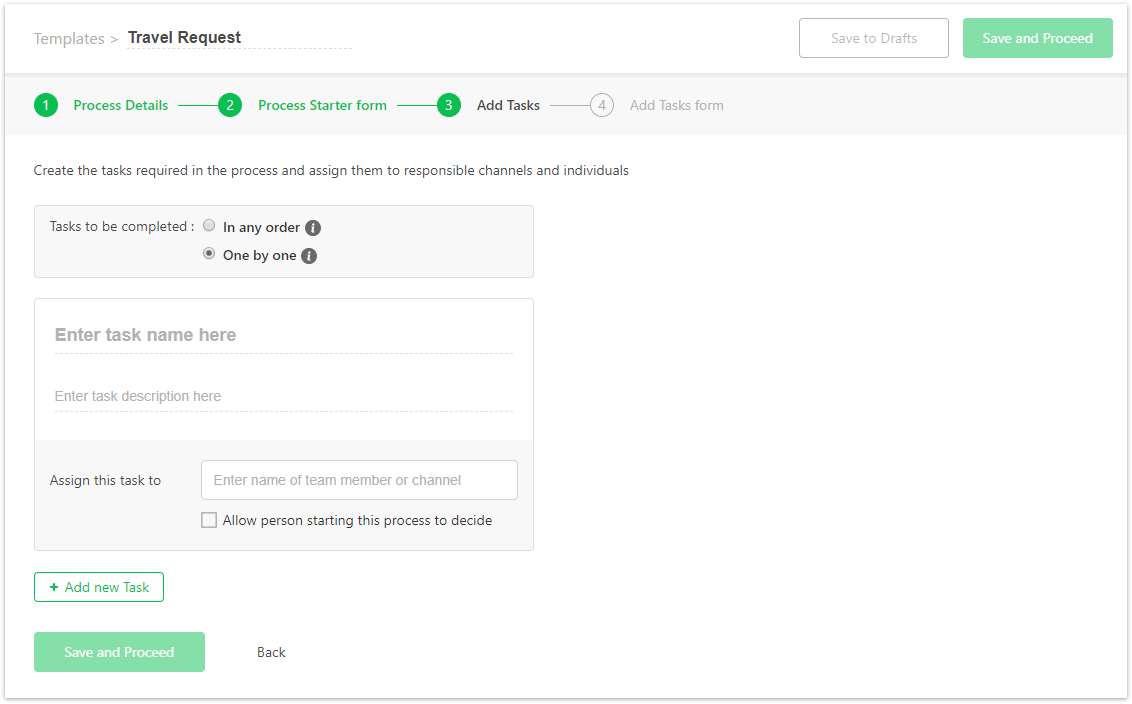Go to the Process Details step

pos(121,105)
